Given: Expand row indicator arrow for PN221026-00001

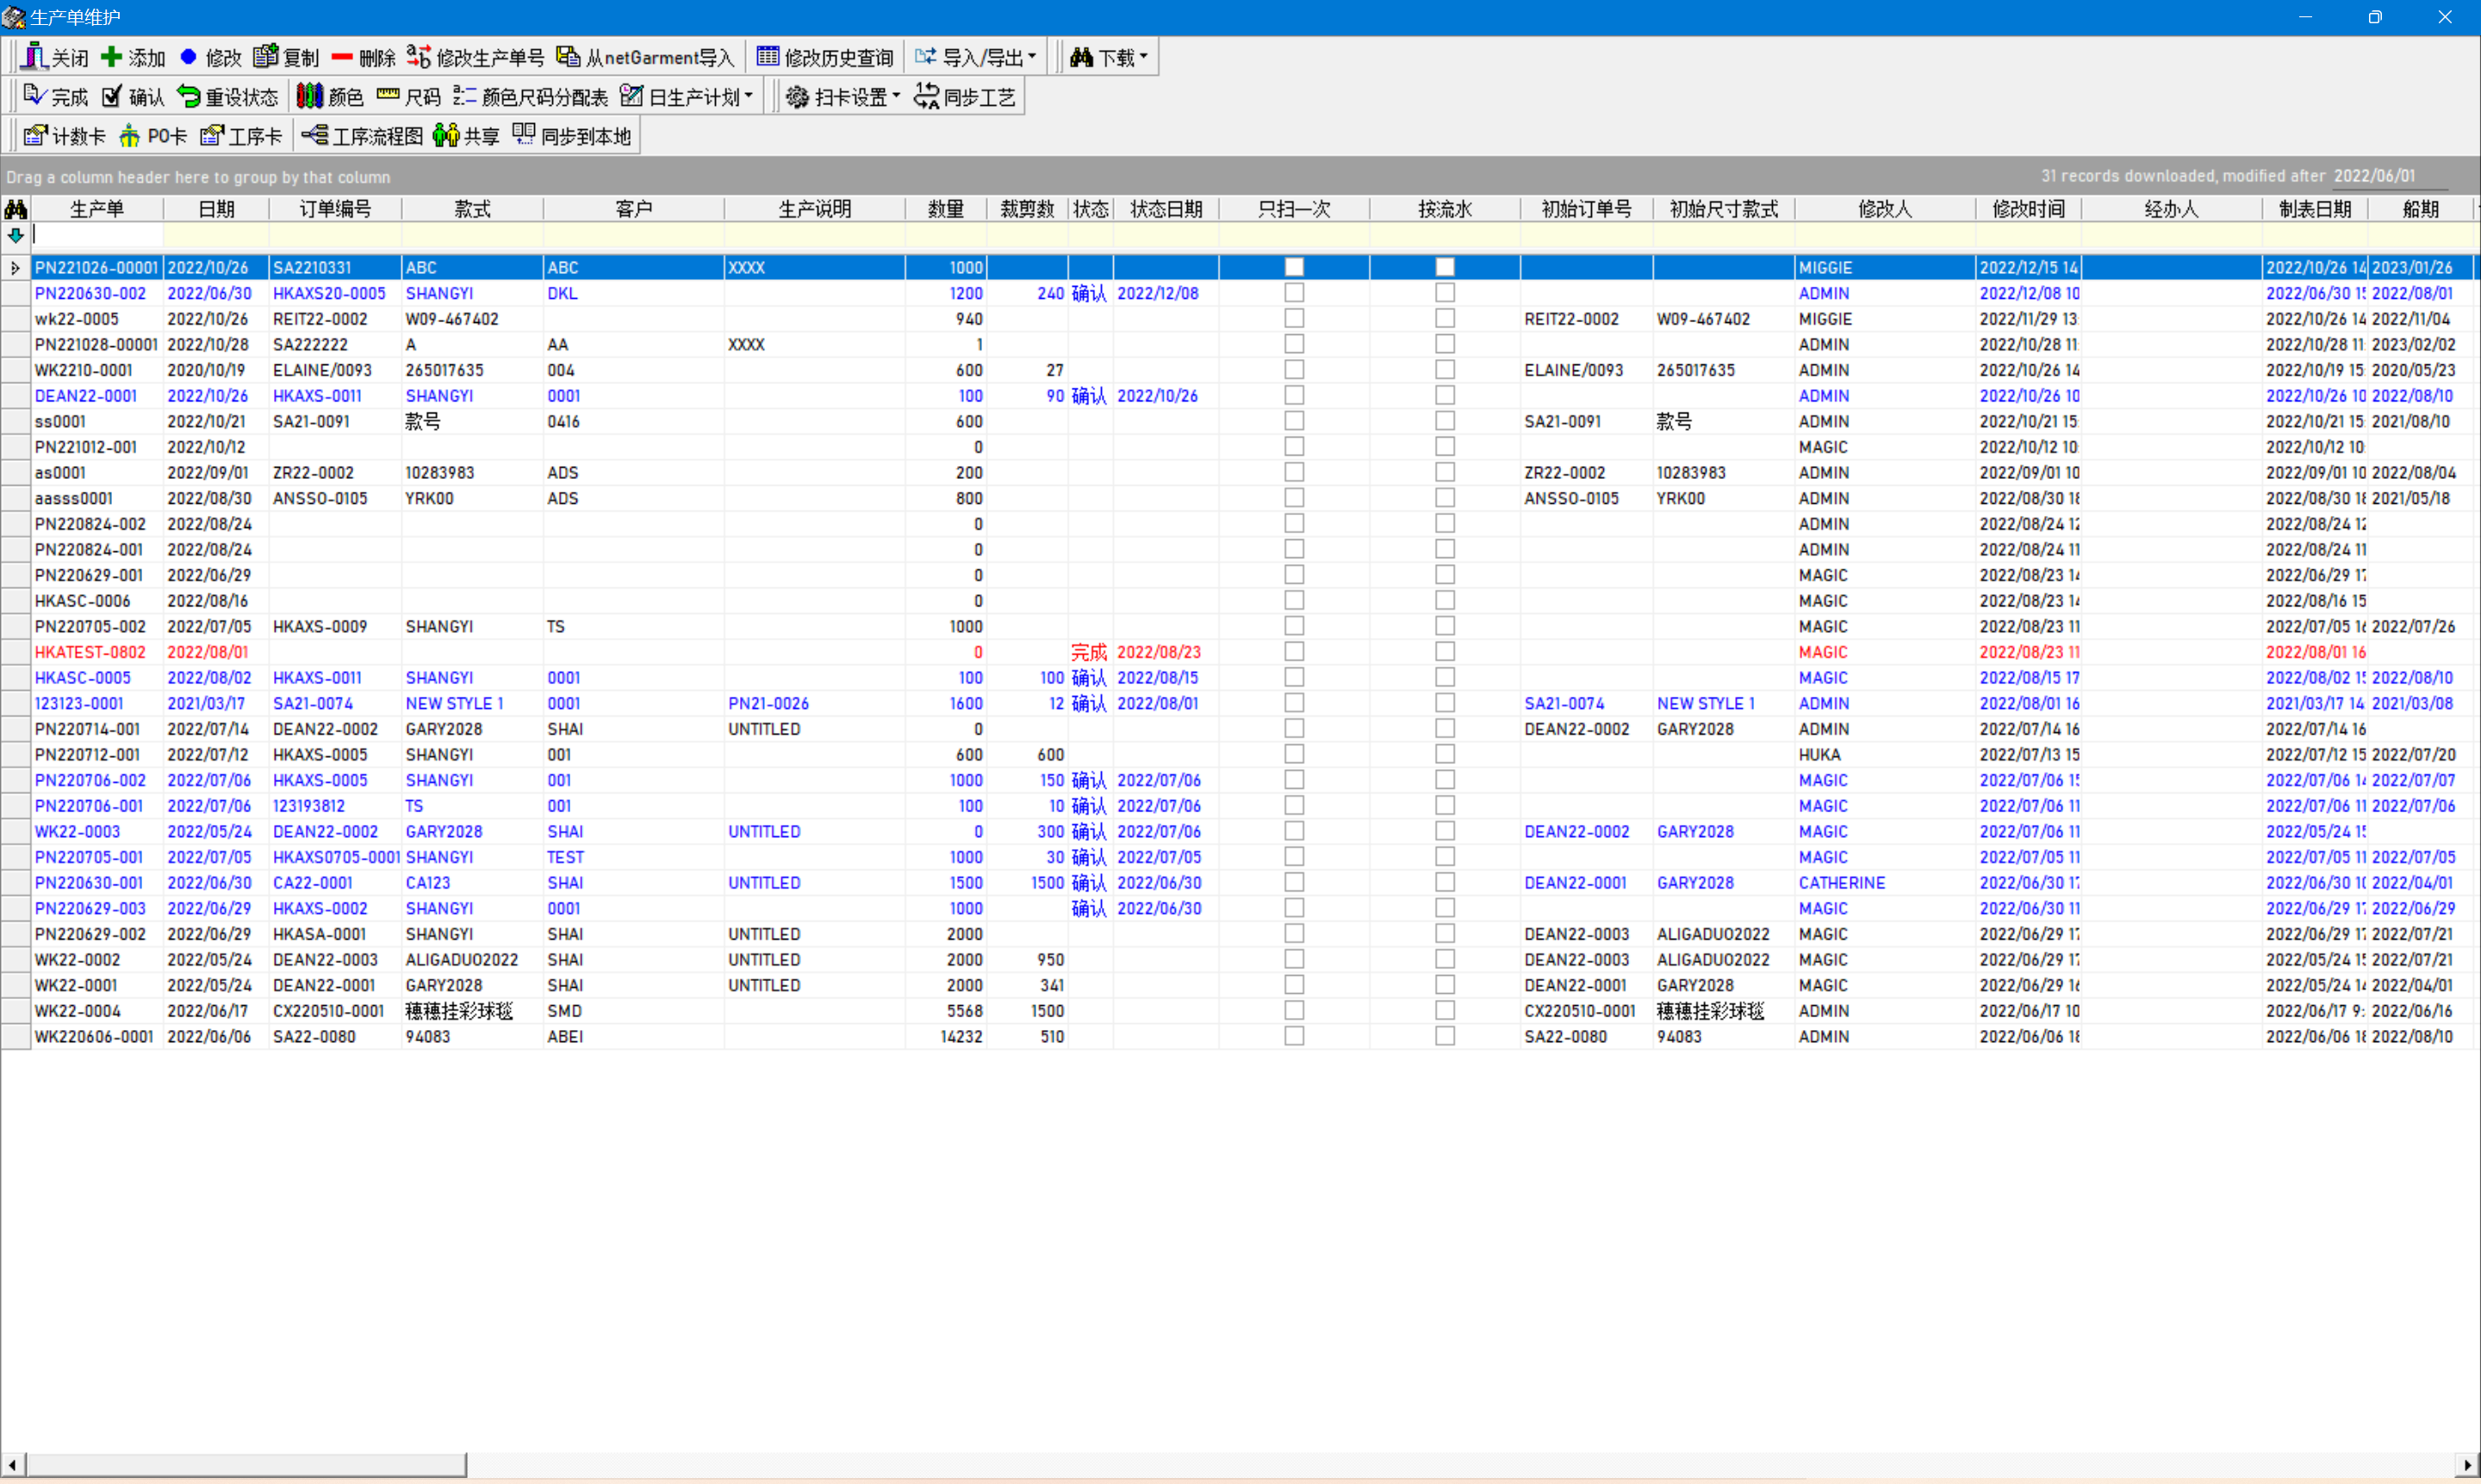Looking at the screenshot, I should (x=15, y=268).
